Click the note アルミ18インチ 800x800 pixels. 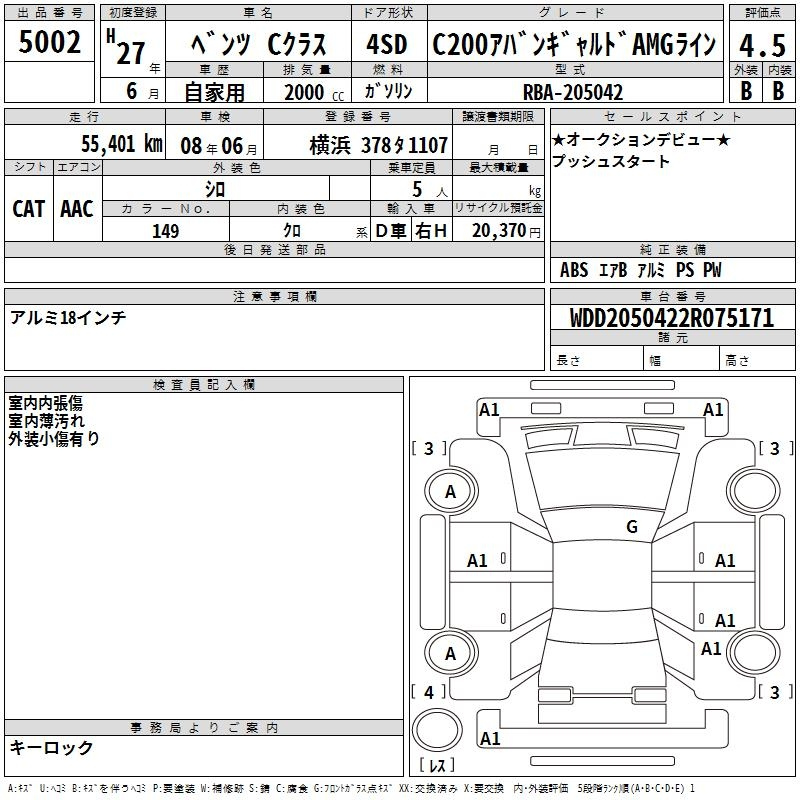[x=68, y=318]
